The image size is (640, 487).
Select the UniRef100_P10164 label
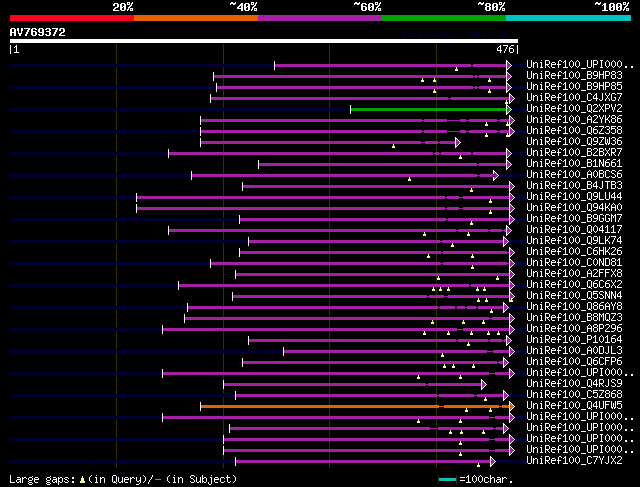(574, 340)
